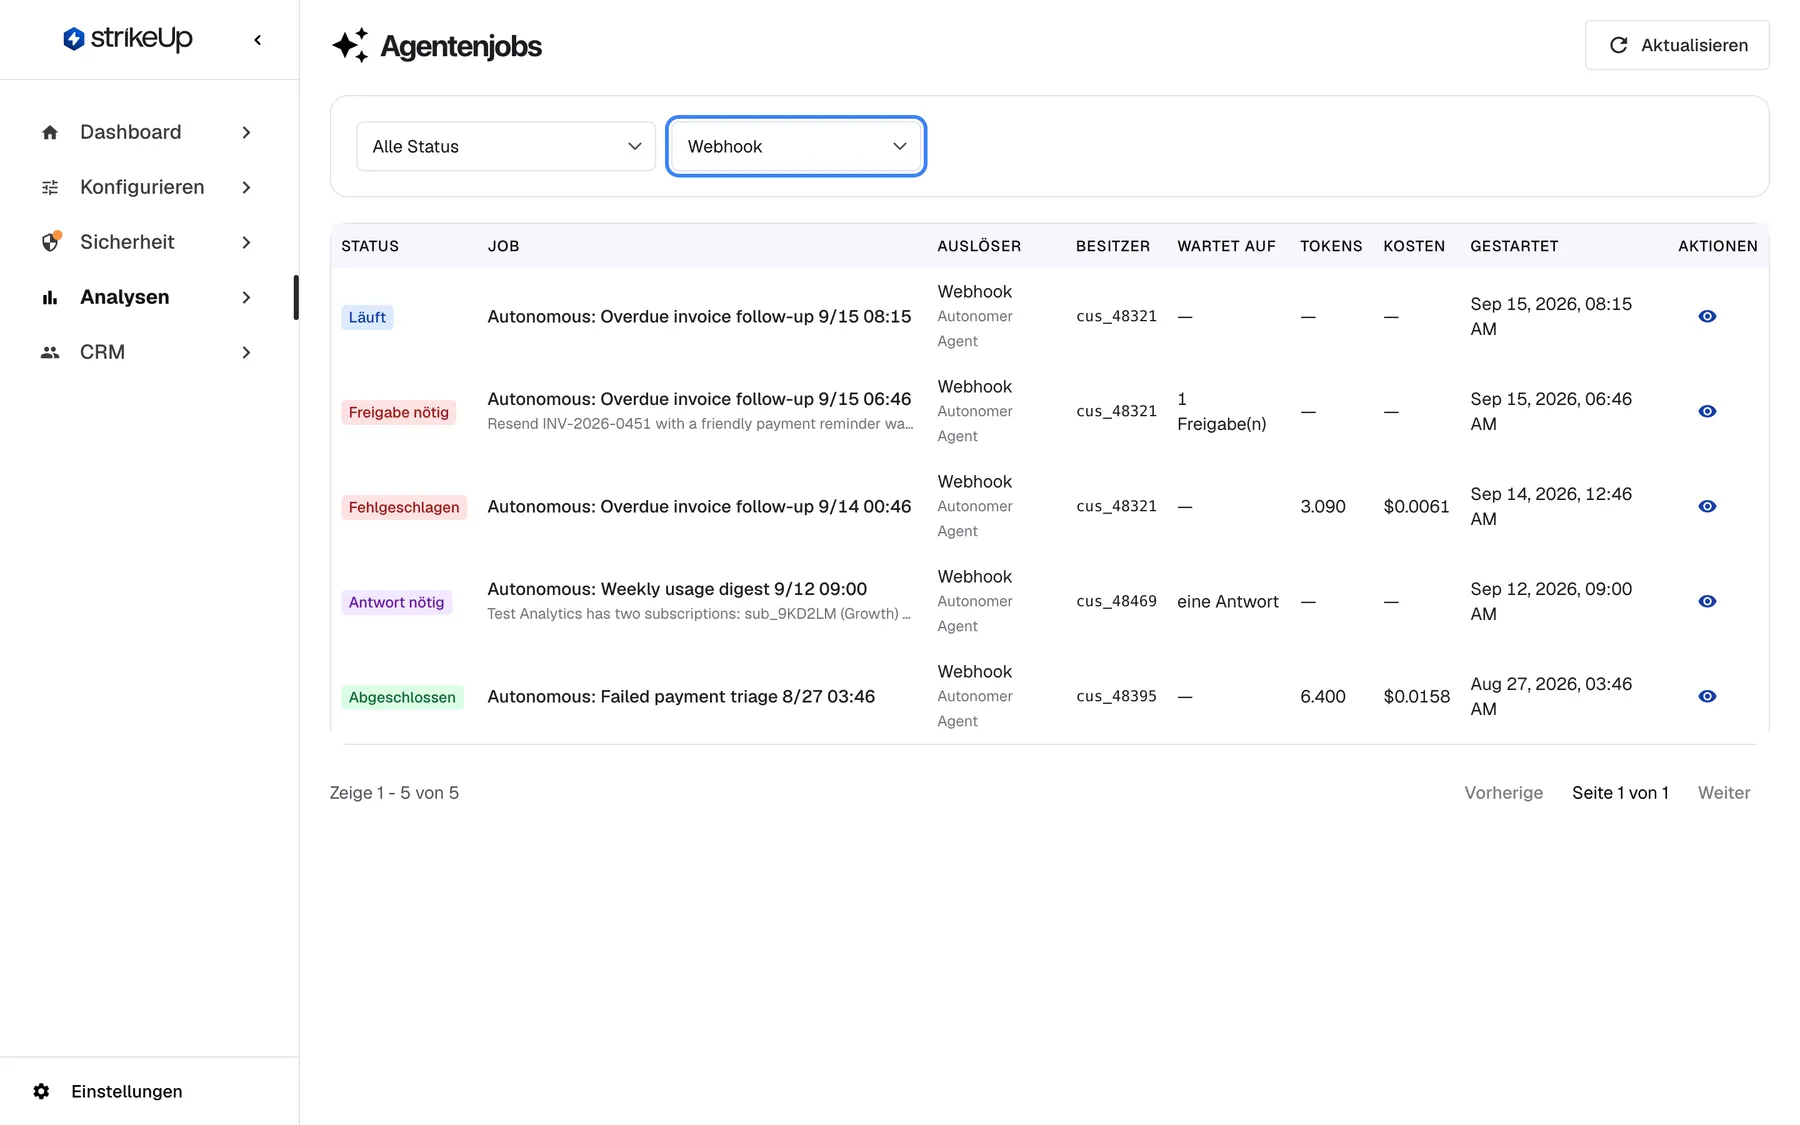Click token count 6.400

(1323, 696)
